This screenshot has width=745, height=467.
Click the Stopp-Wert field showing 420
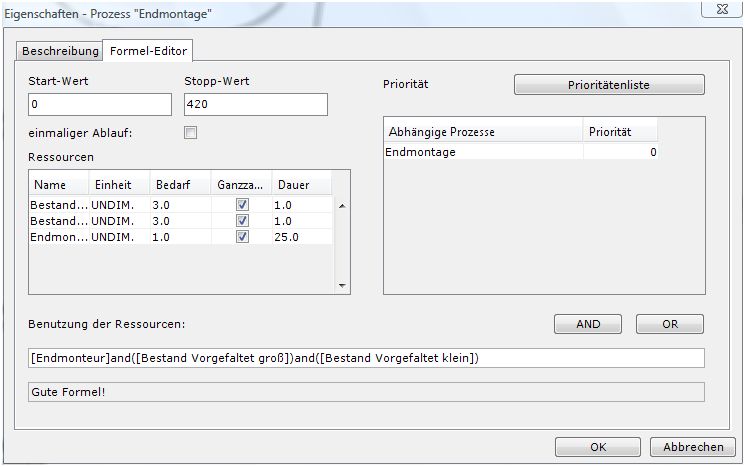click(x=256, y=105)
